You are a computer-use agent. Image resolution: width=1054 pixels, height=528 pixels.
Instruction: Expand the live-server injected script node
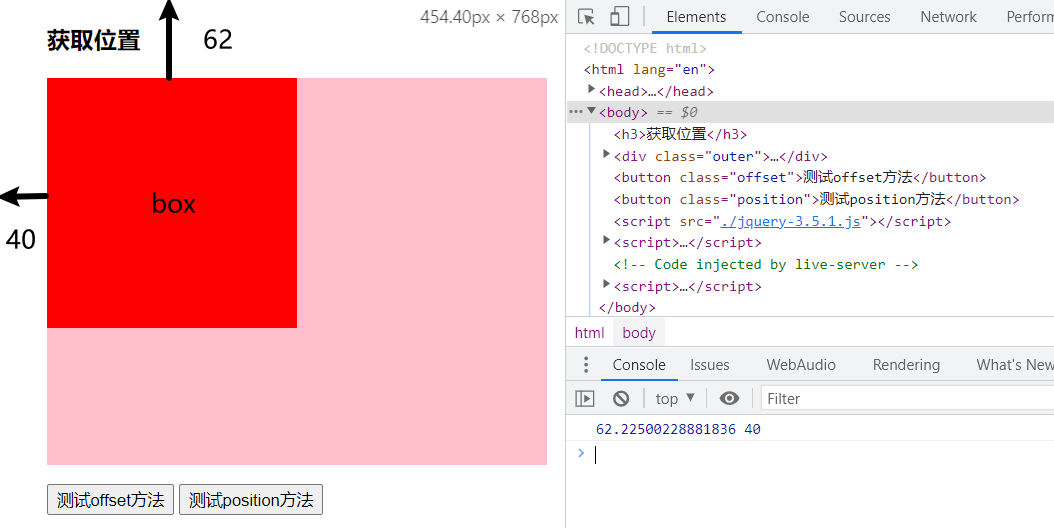coord(606,284)
